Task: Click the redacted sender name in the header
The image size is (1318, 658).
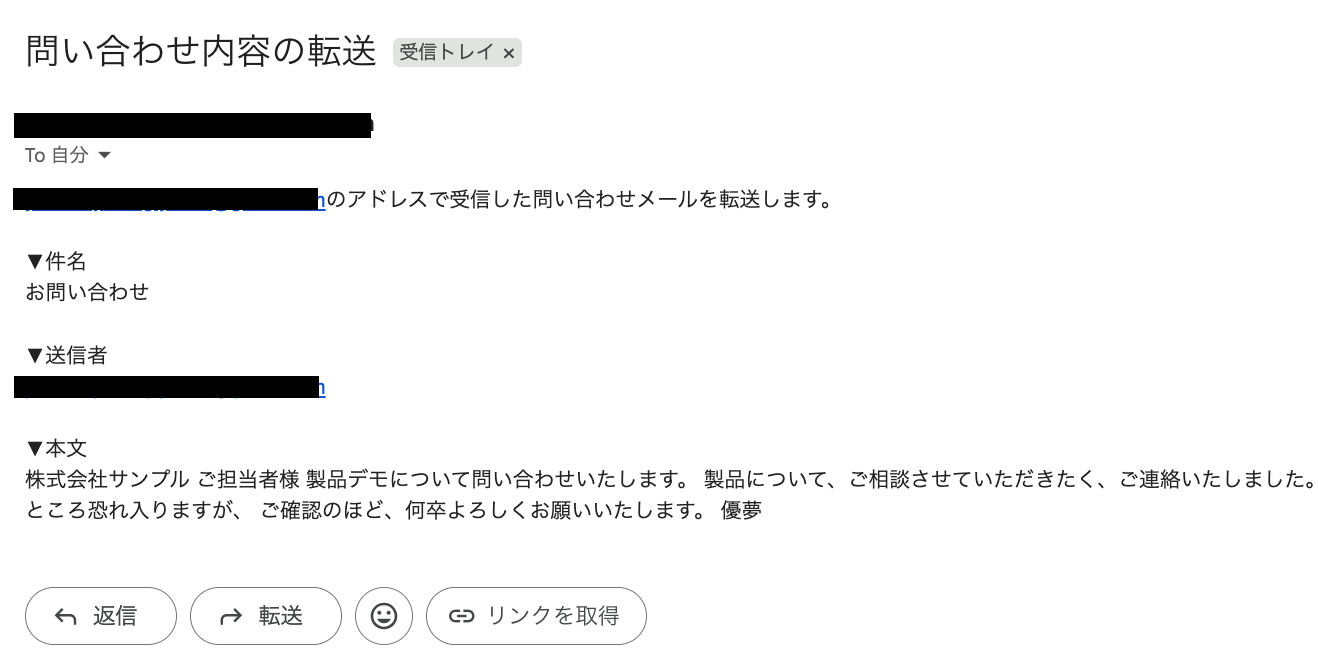Action: point(193,125)
